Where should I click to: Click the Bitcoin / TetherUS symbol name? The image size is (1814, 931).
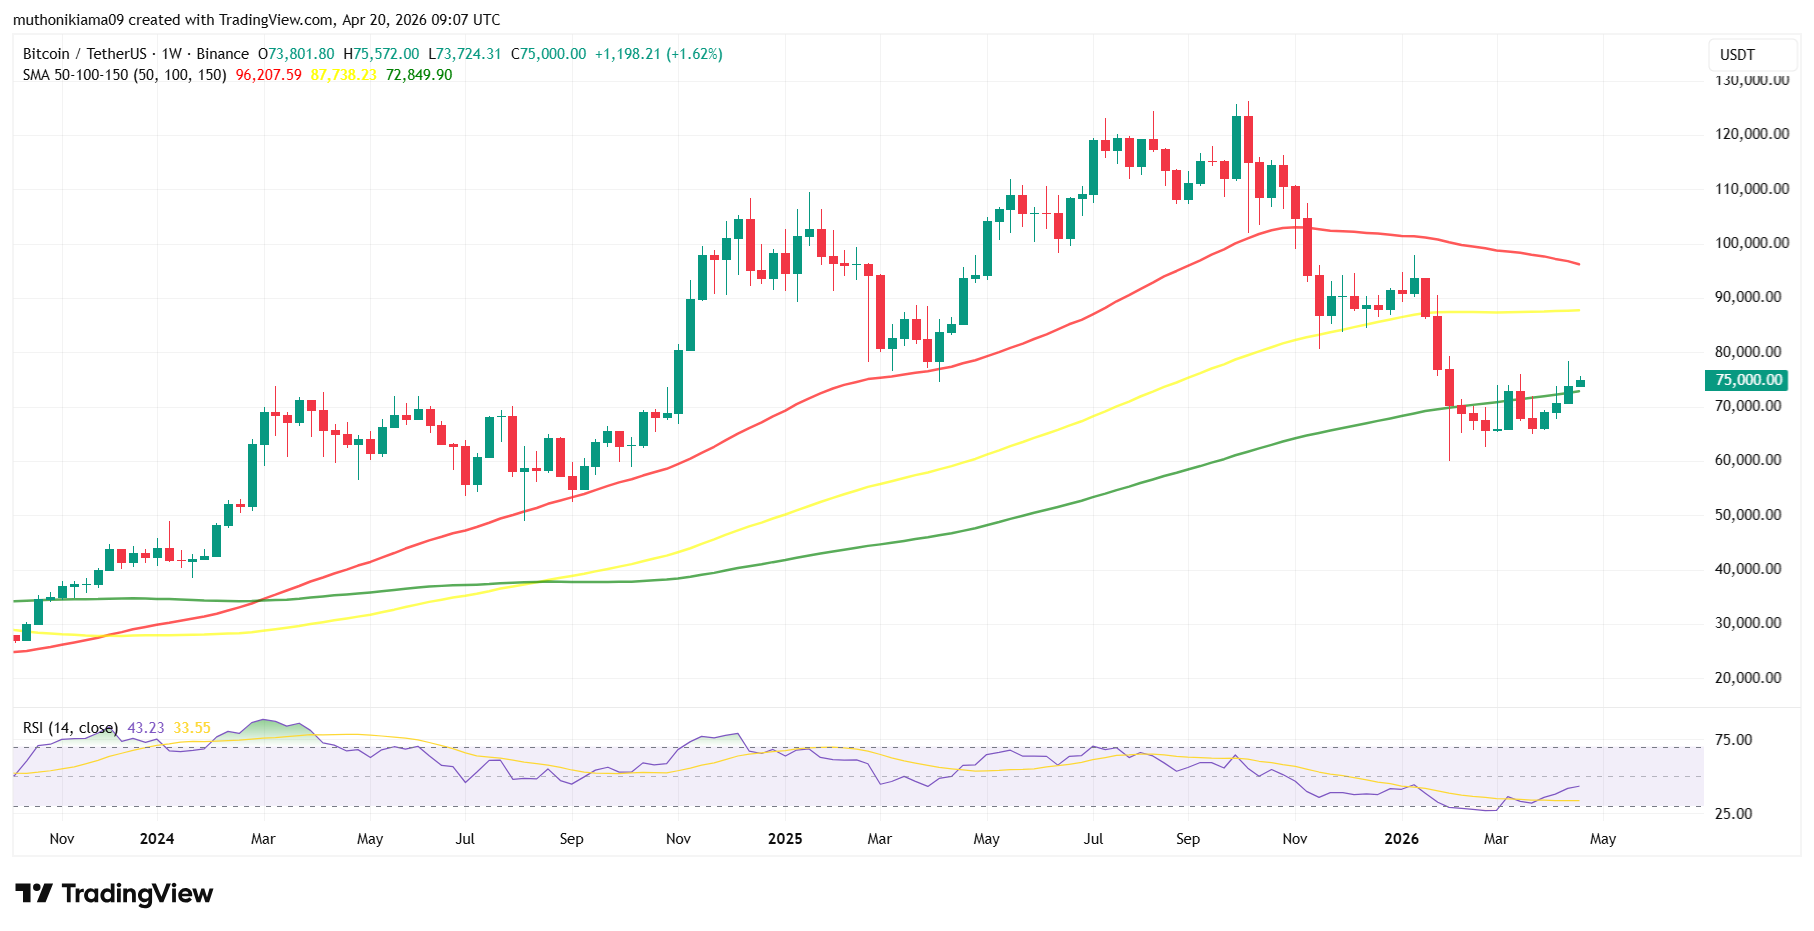point(86,54)
